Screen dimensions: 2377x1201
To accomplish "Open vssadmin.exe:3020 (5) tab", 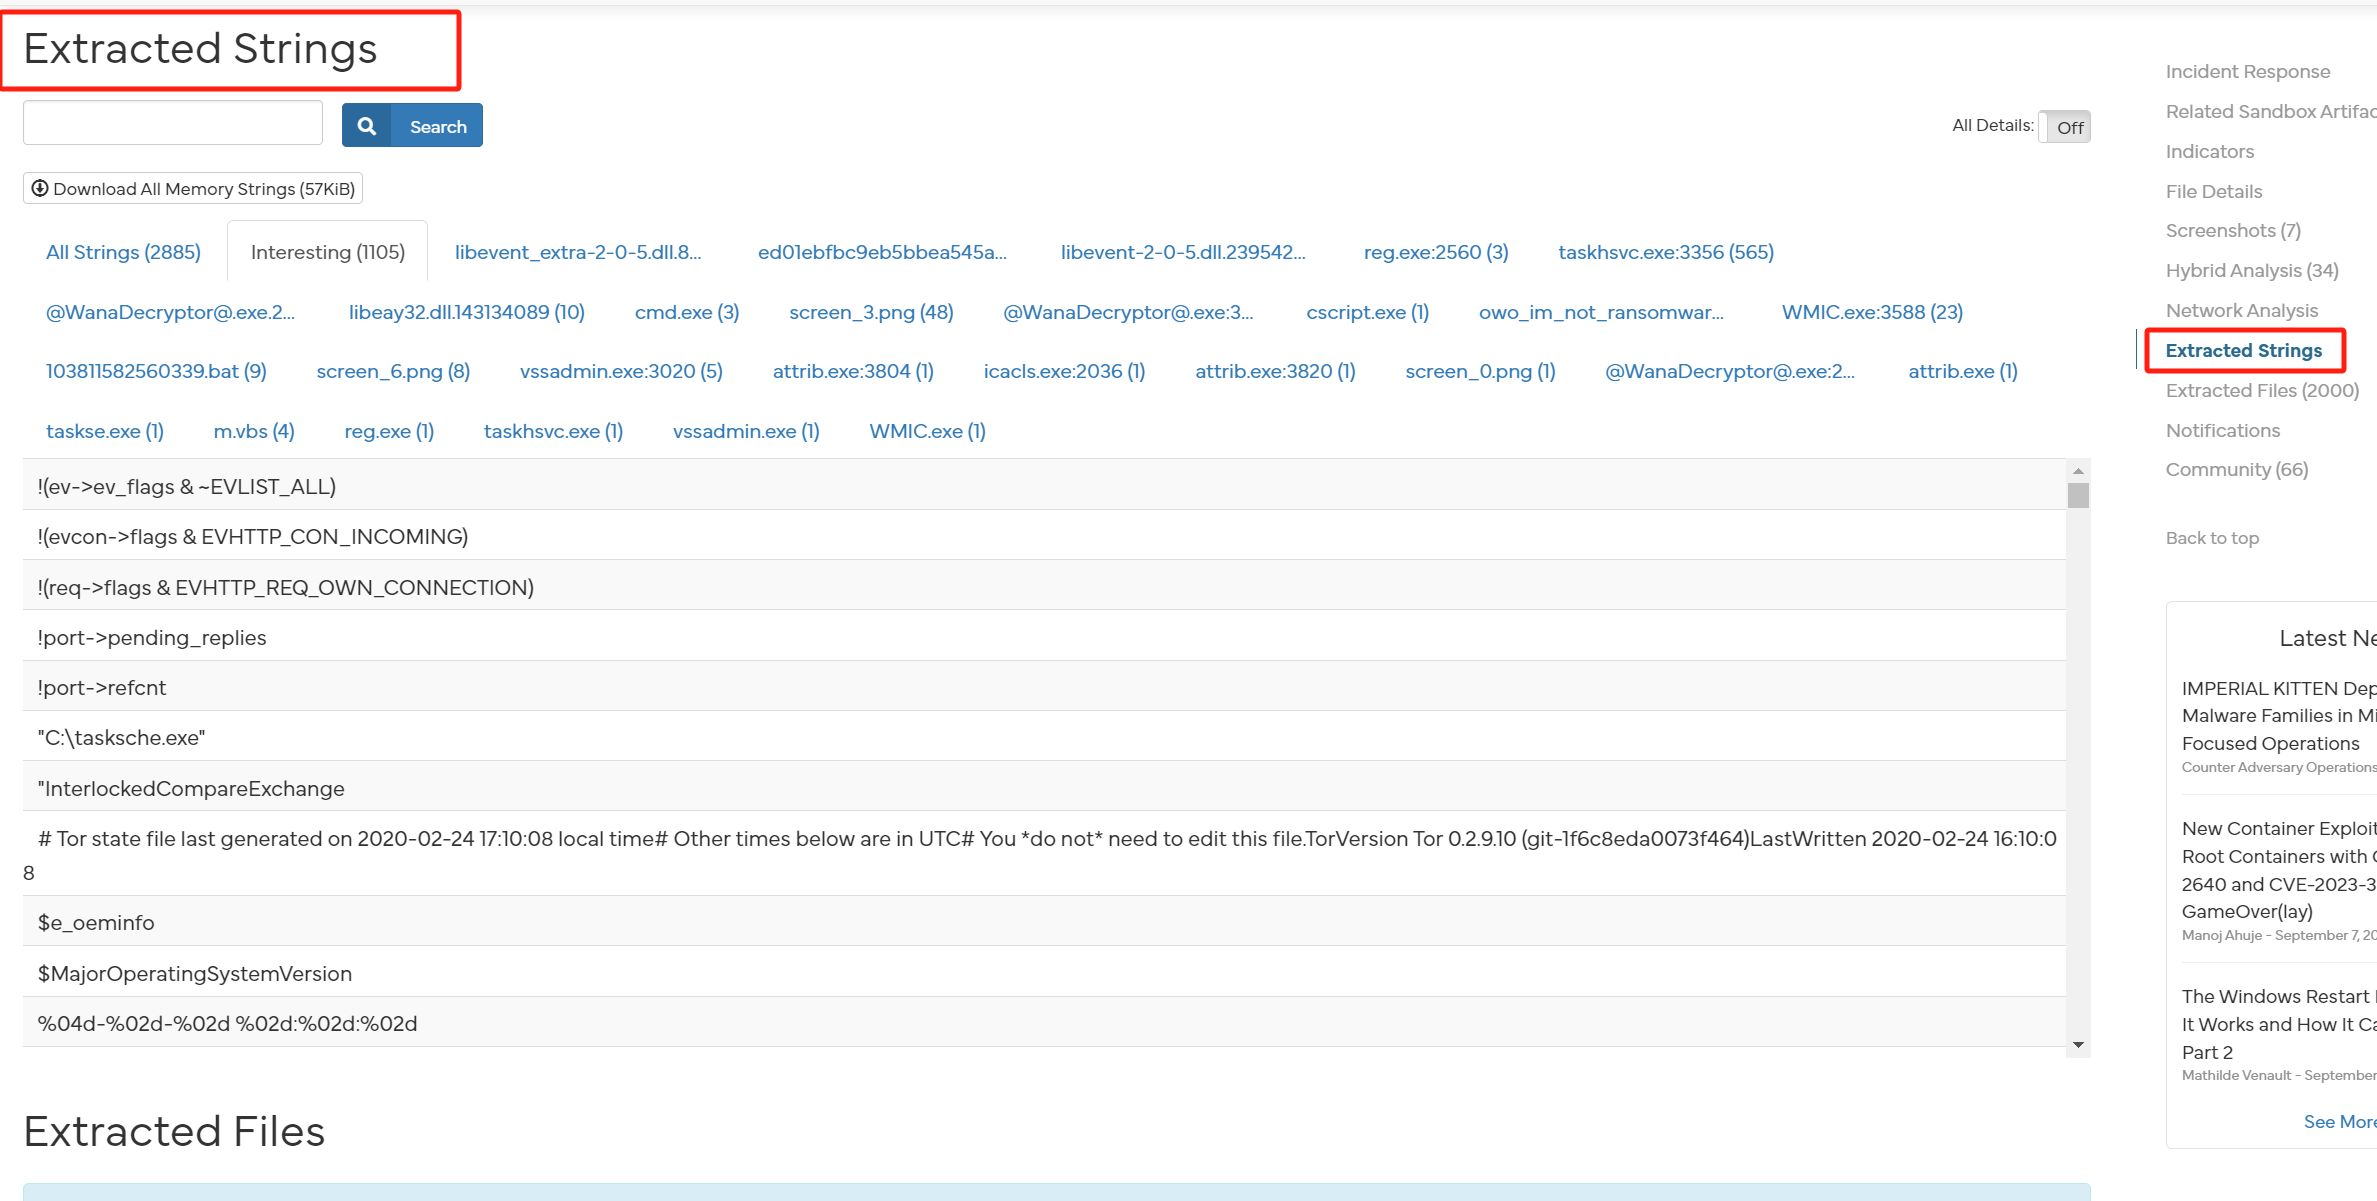I will [x=621, y=371].
